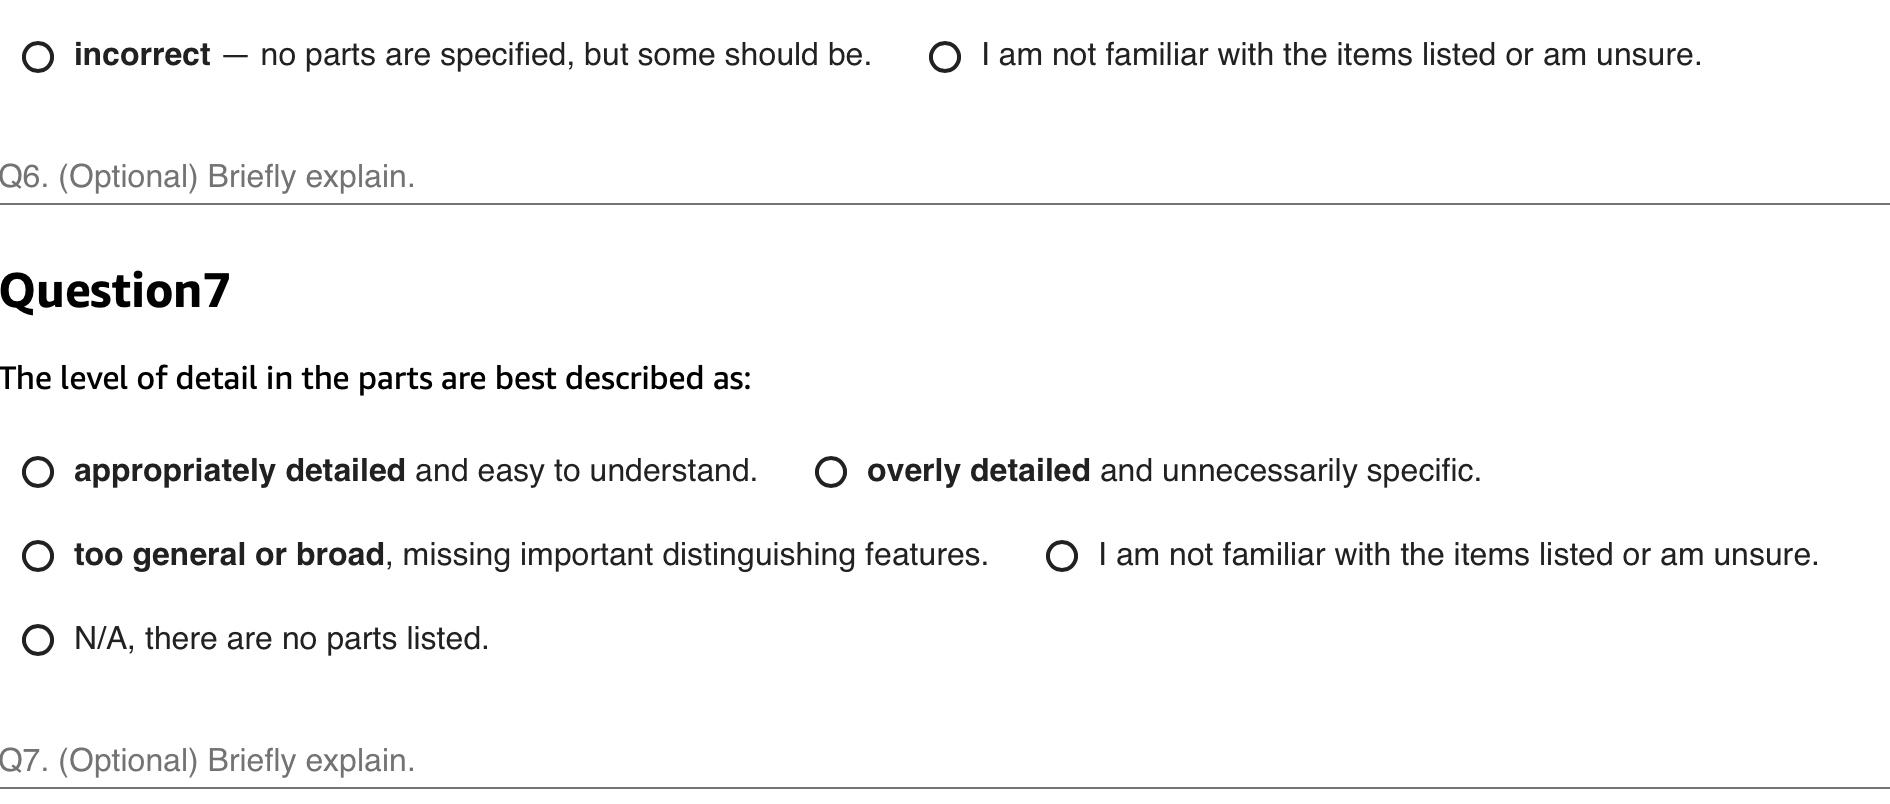
Task: Click the 'missing important distinguishing features' label text
Action: click(x=695, y=555)
